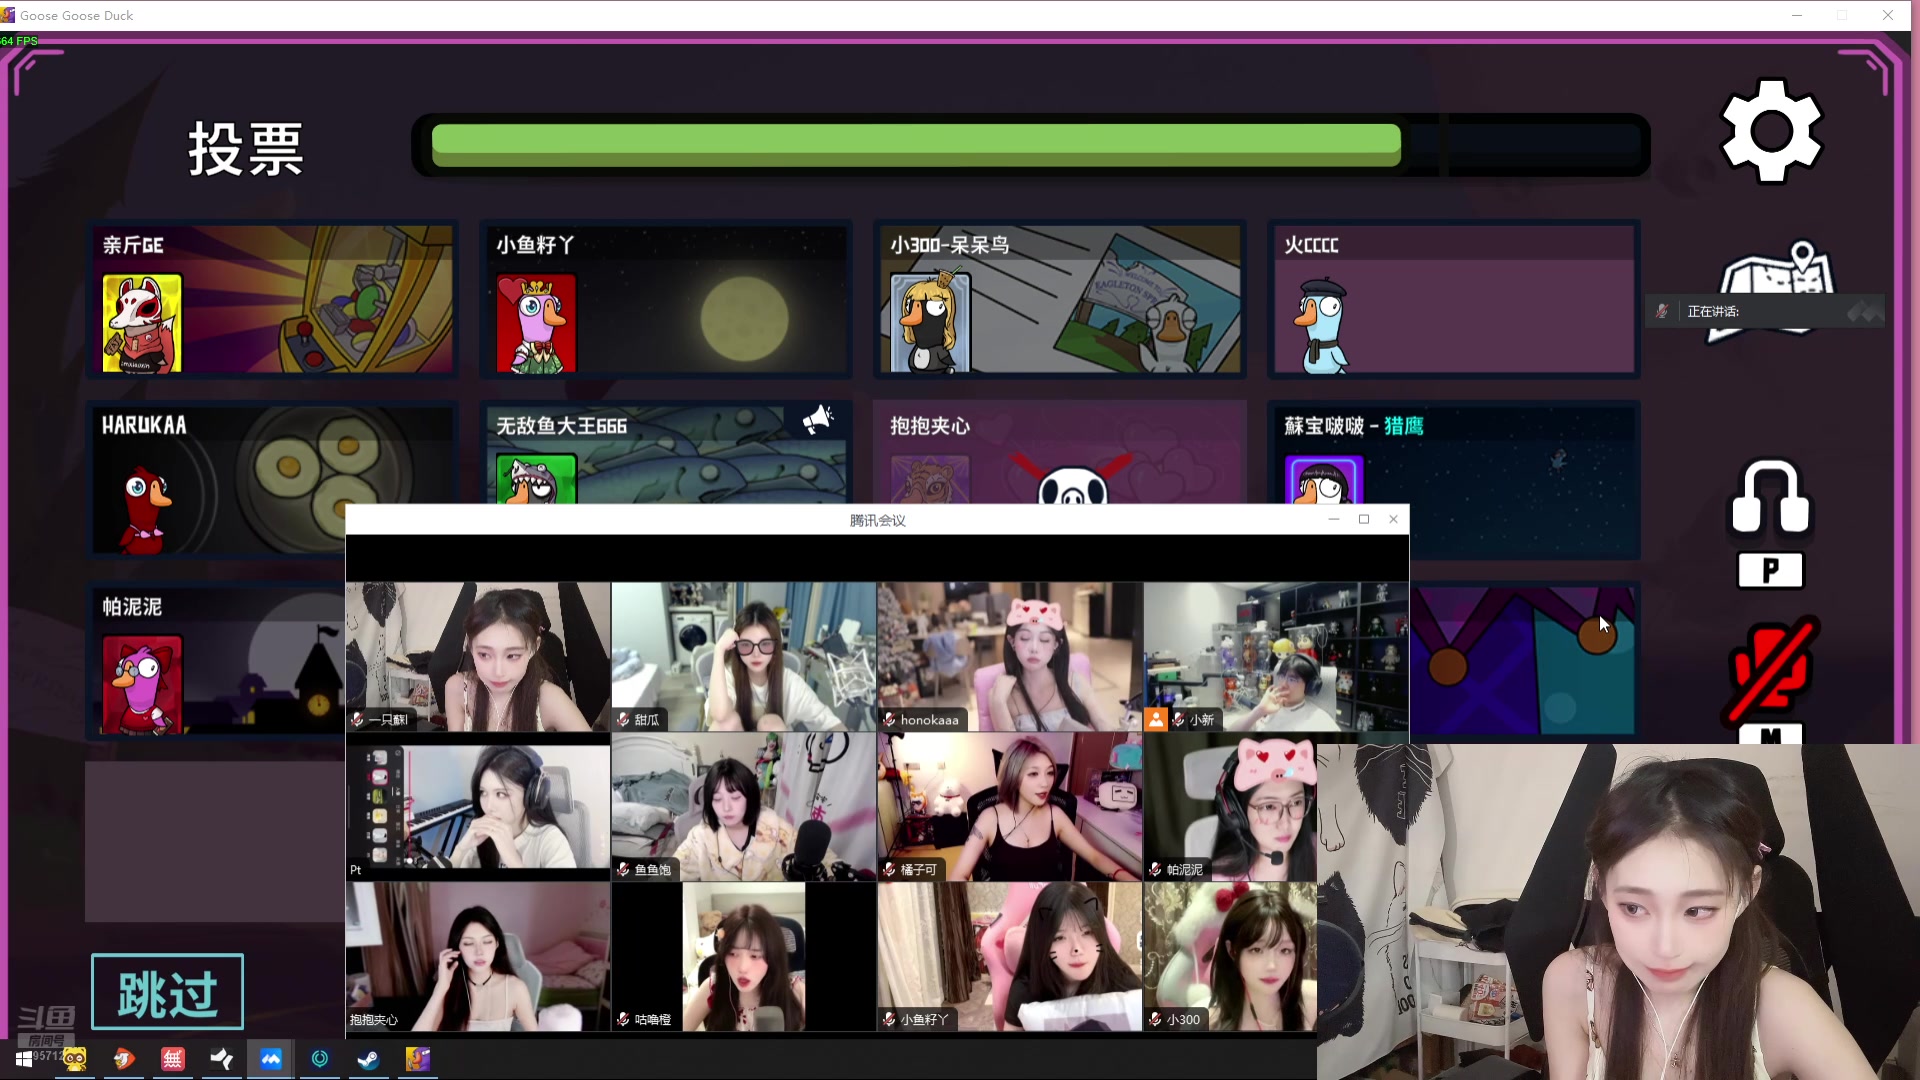Viewport: 1920px width, 1080px height.
Task: Click the 腾讯会议 window title bar
Action: coord(877,519)
